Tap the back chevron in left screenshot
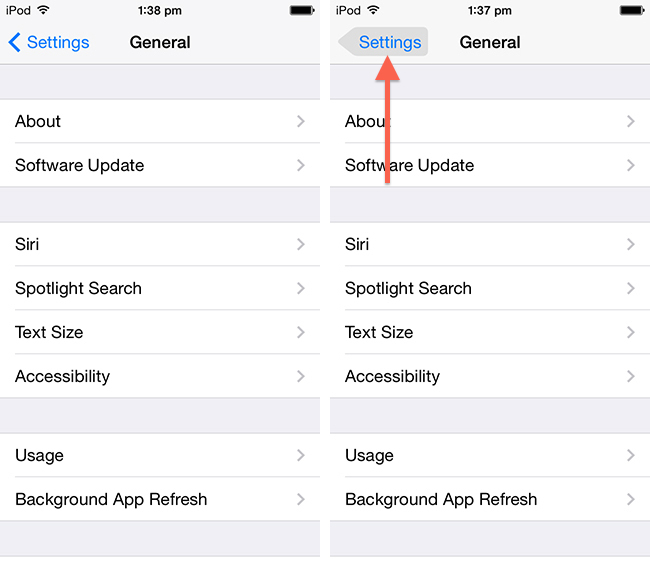The width and height of the screenshot is (650, 568). pyautogui.click(x=14, y=43)
